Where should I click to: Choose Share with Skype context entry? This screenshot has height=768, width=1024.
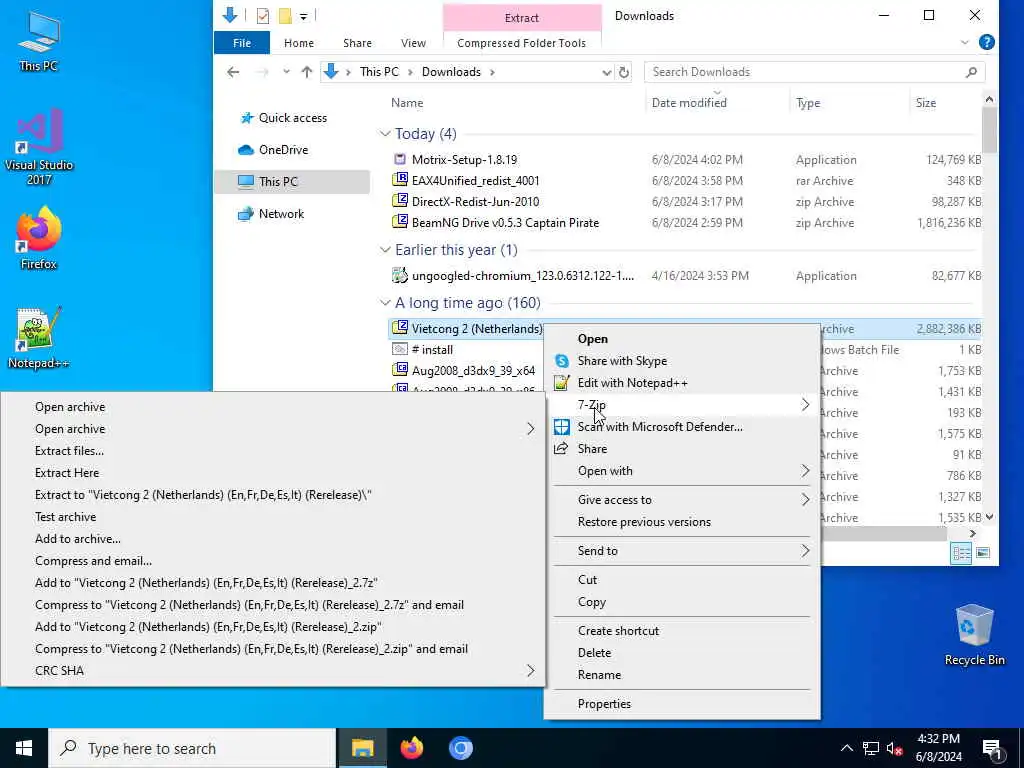682,360
